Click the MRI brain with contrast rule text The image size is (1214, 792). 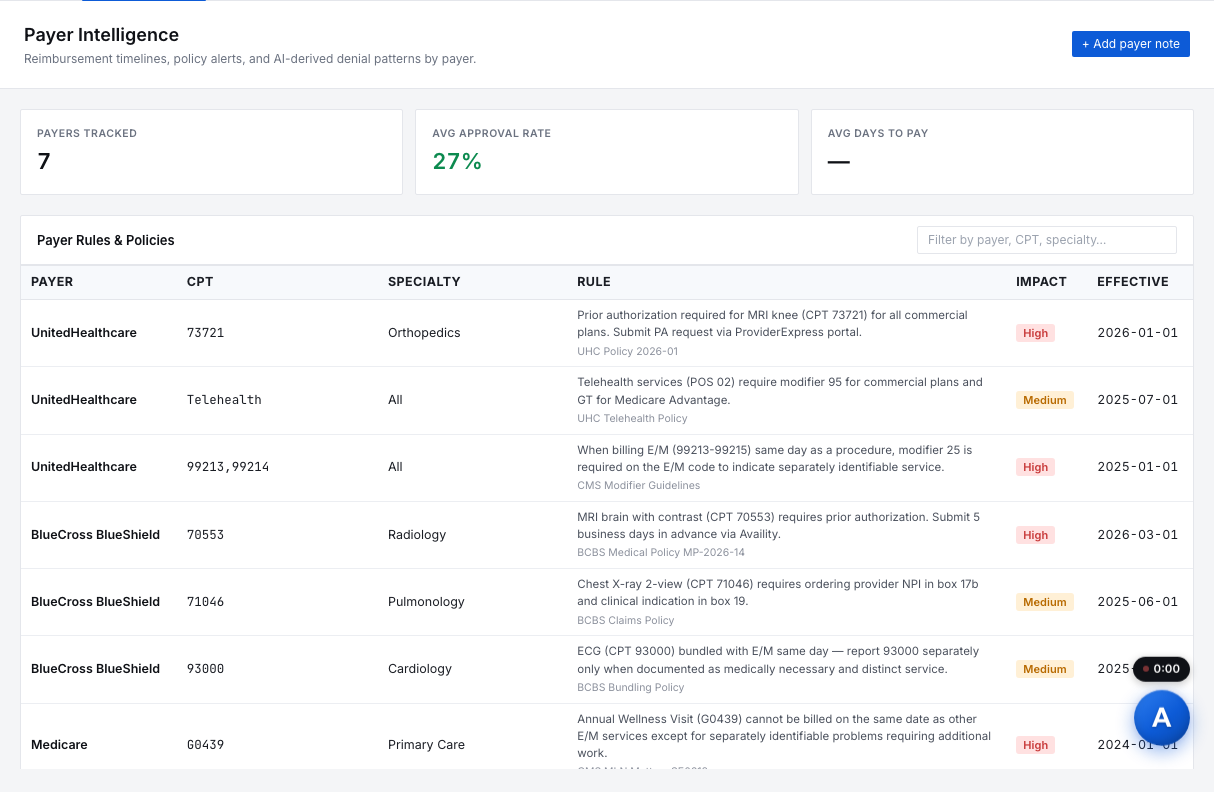778,526
